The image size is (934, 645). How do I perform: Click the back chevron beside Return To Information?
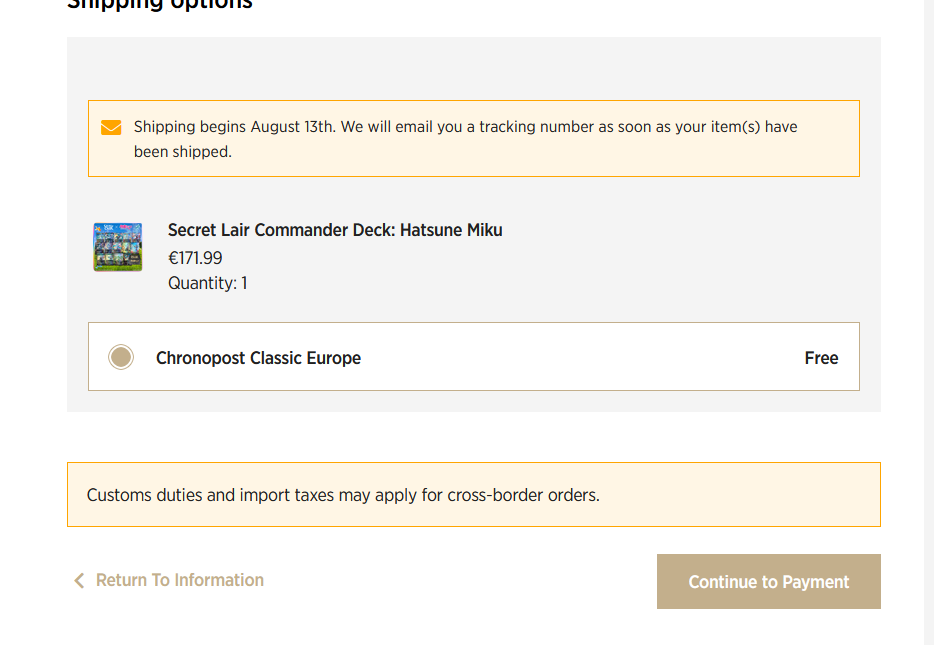point(79,581)
